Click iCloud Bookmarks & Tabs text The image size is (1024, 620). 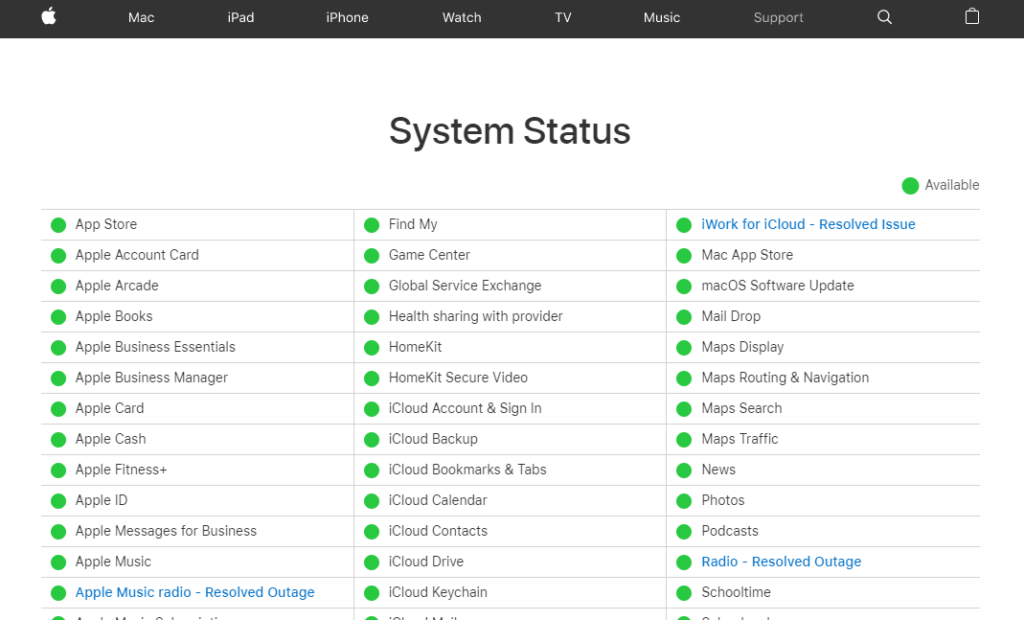point(468,470)
